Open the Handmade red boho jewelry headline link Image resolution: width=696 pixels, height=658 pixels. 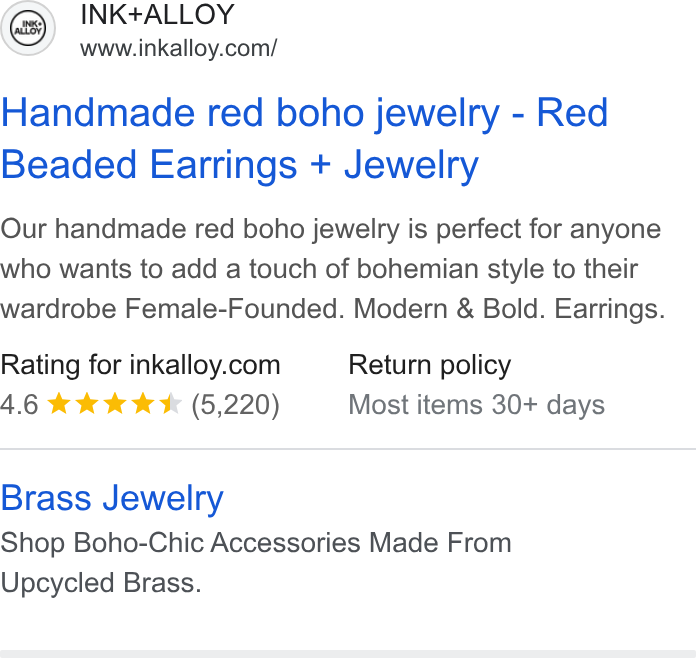[x=304, y=139]
